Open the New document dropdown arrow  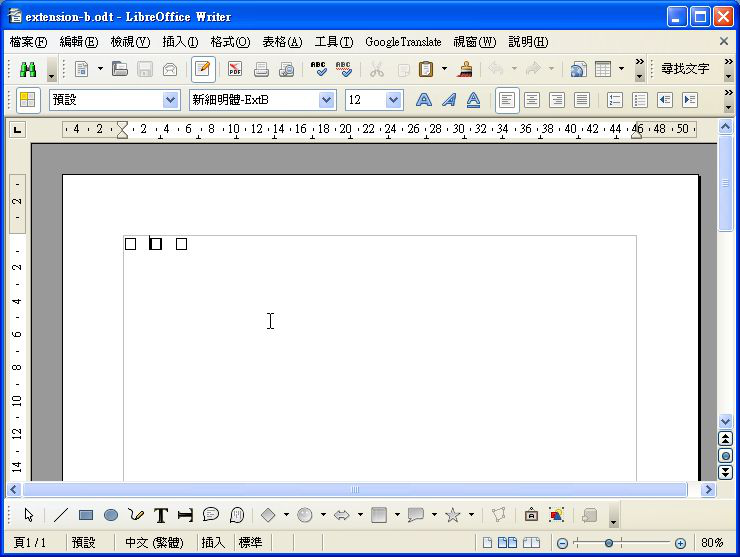[x=100, y=69]
